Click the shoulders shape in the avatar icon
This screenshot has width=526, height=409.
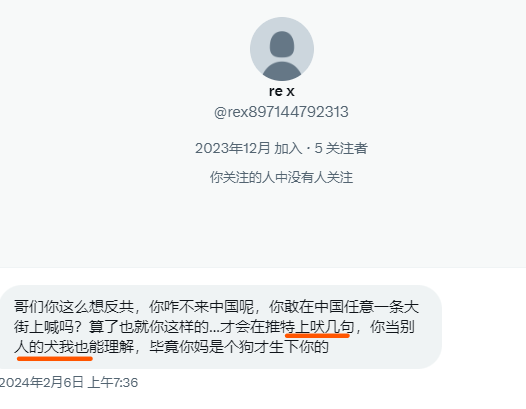(282, 71)
